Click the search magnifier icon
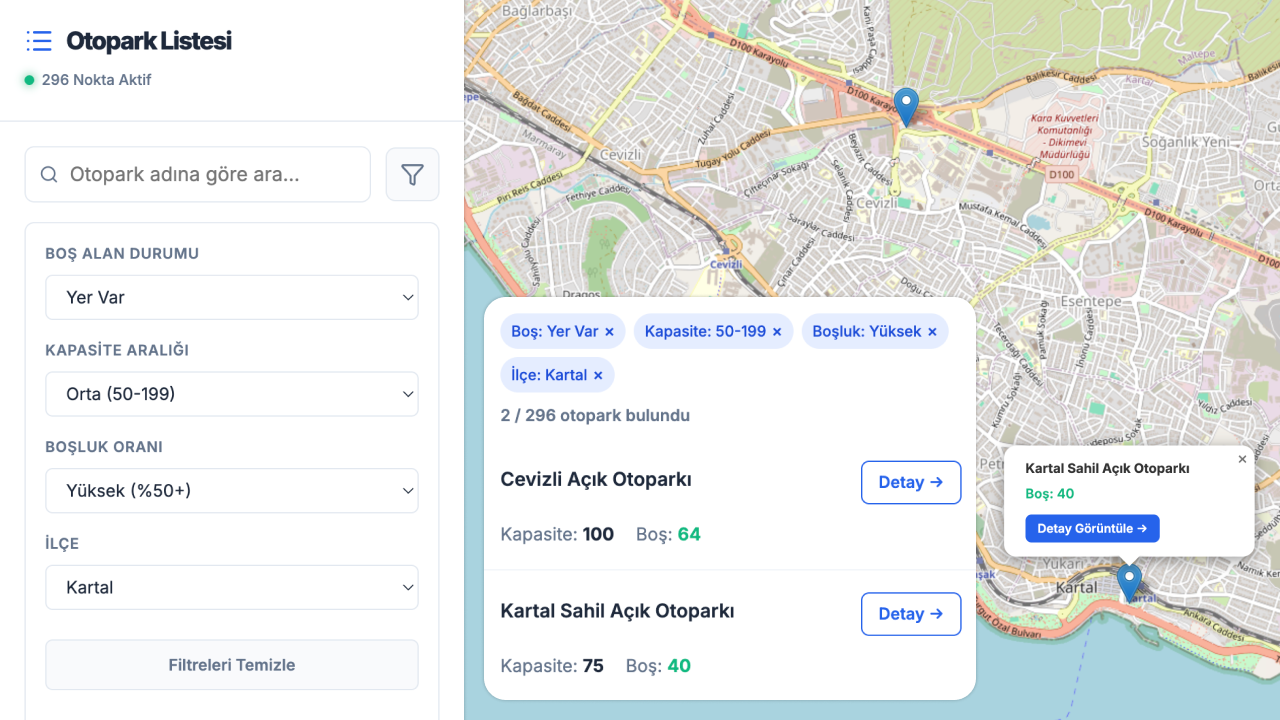1280x720 pixels. (x=49, y=175)
